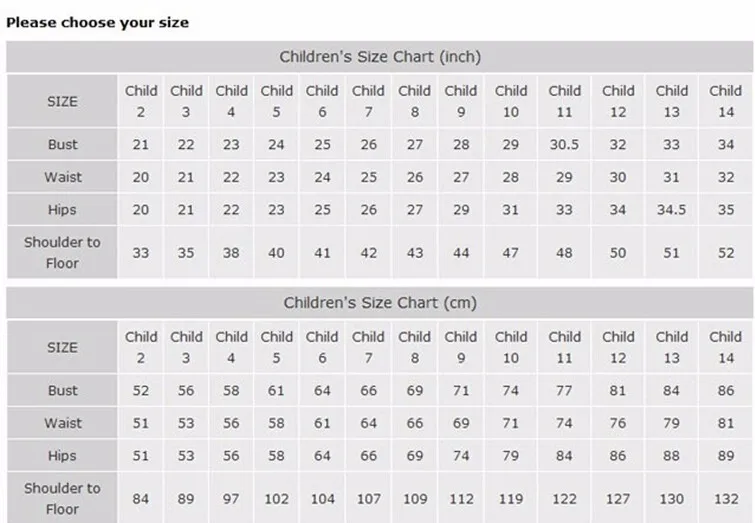Click the 102 value under Child 5

click(x=276, y=499)
